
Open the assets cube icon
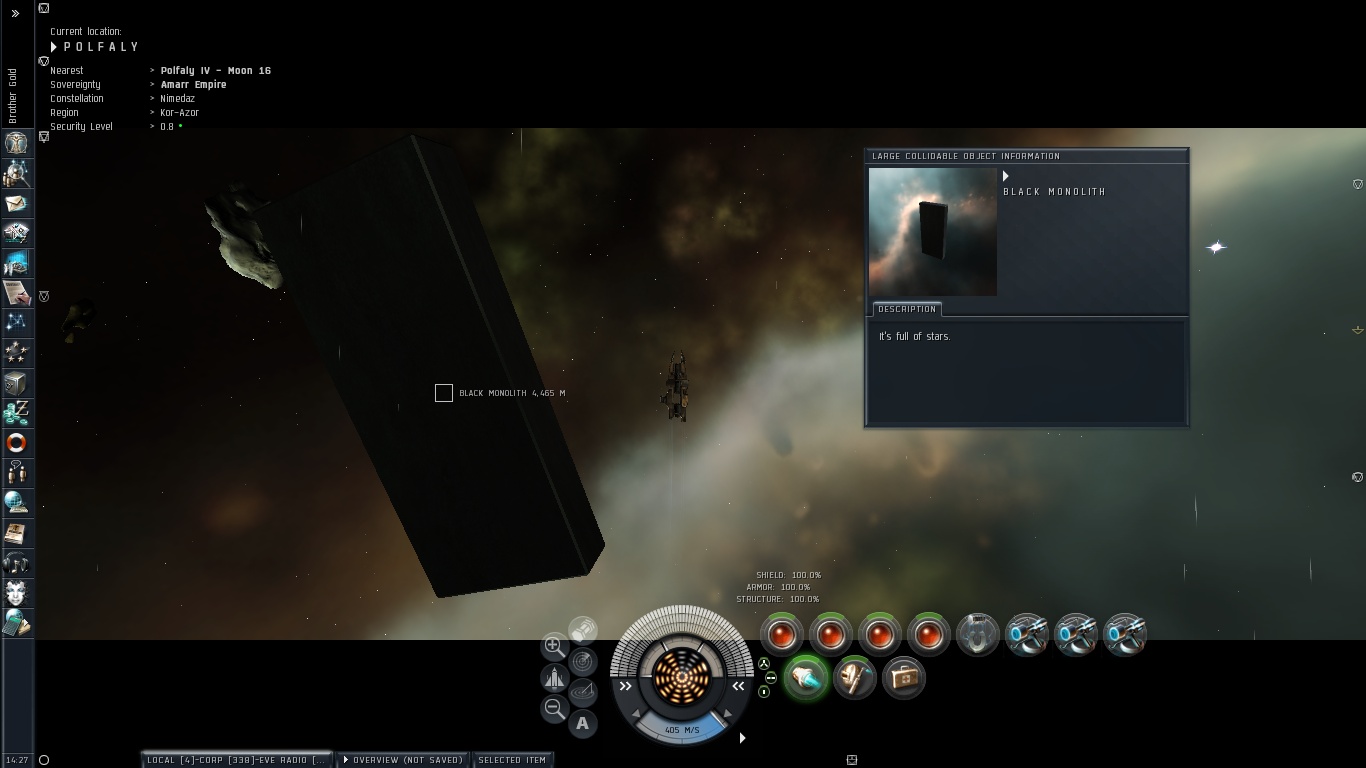tap(16, 383)
